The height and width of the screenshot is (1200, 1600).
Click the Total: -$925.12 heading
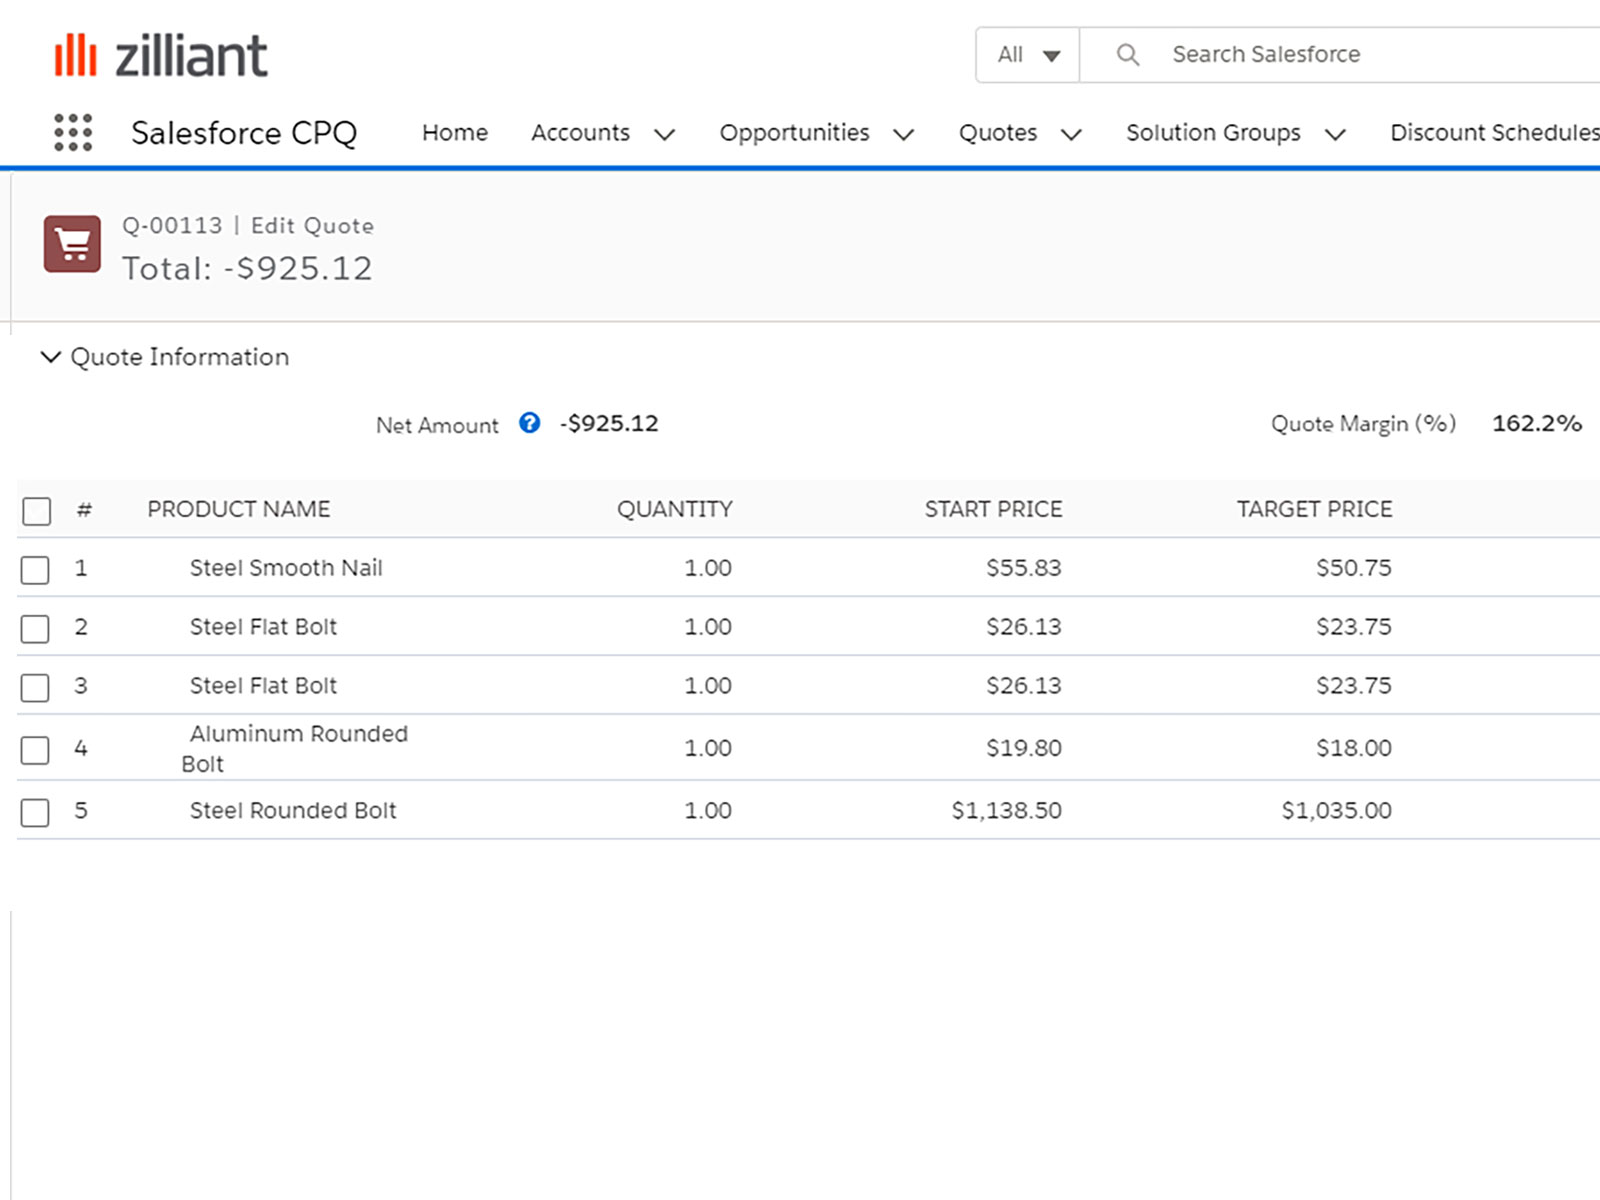247,268
